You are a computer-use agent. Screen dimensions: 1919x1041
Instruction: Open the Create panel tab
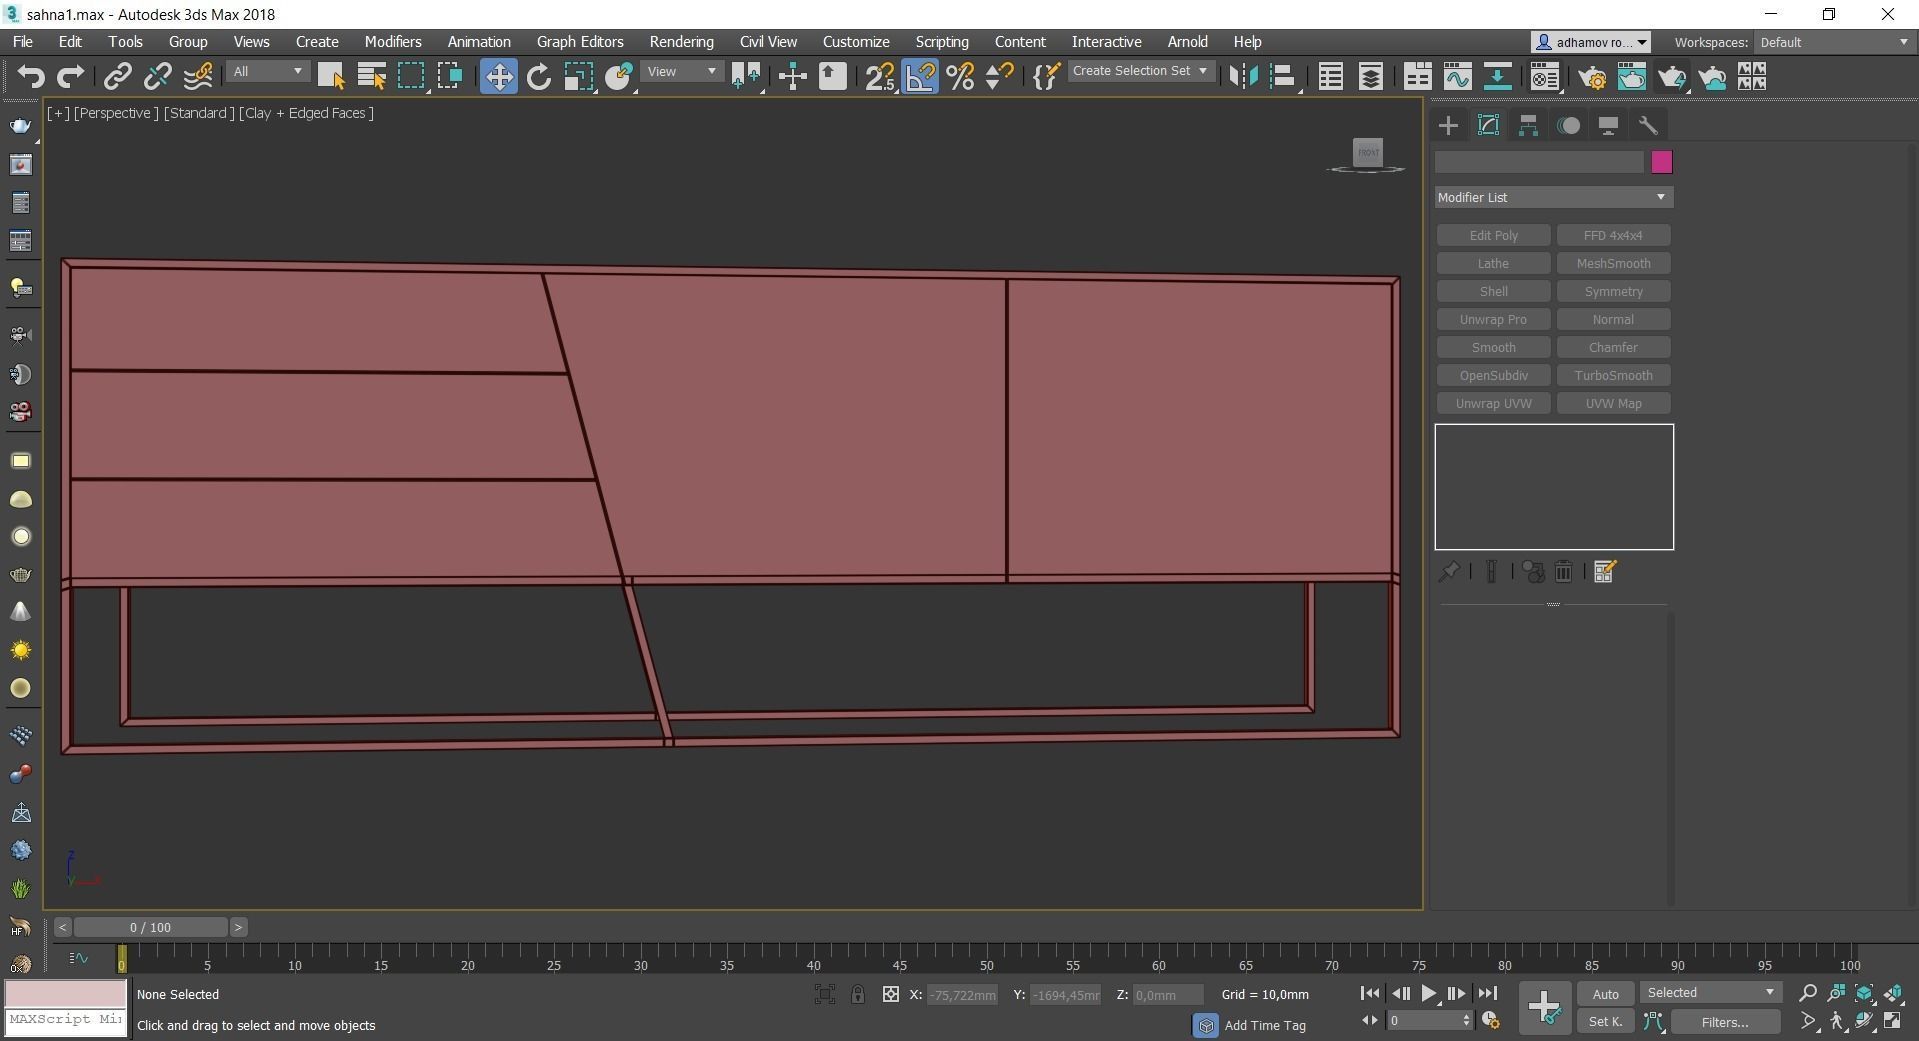pos(1448,125)
